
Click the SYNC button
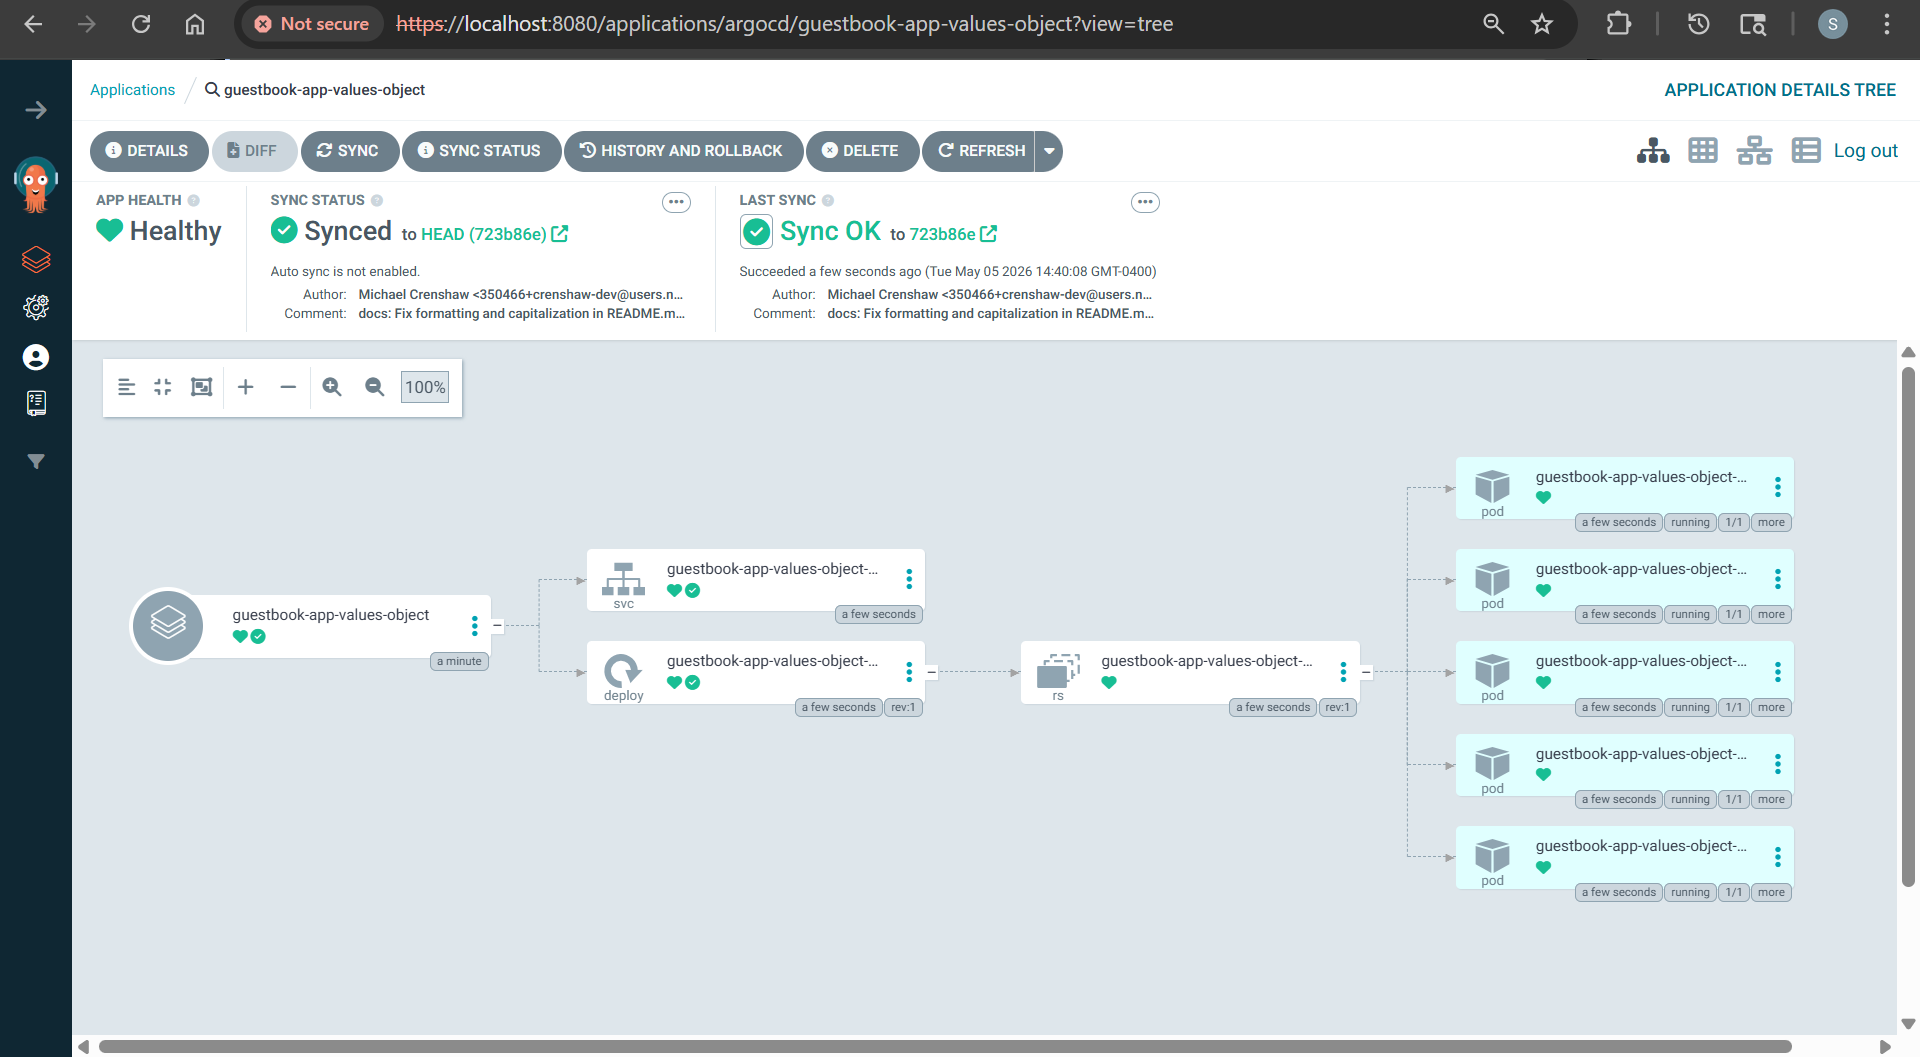tap(349, 151)
